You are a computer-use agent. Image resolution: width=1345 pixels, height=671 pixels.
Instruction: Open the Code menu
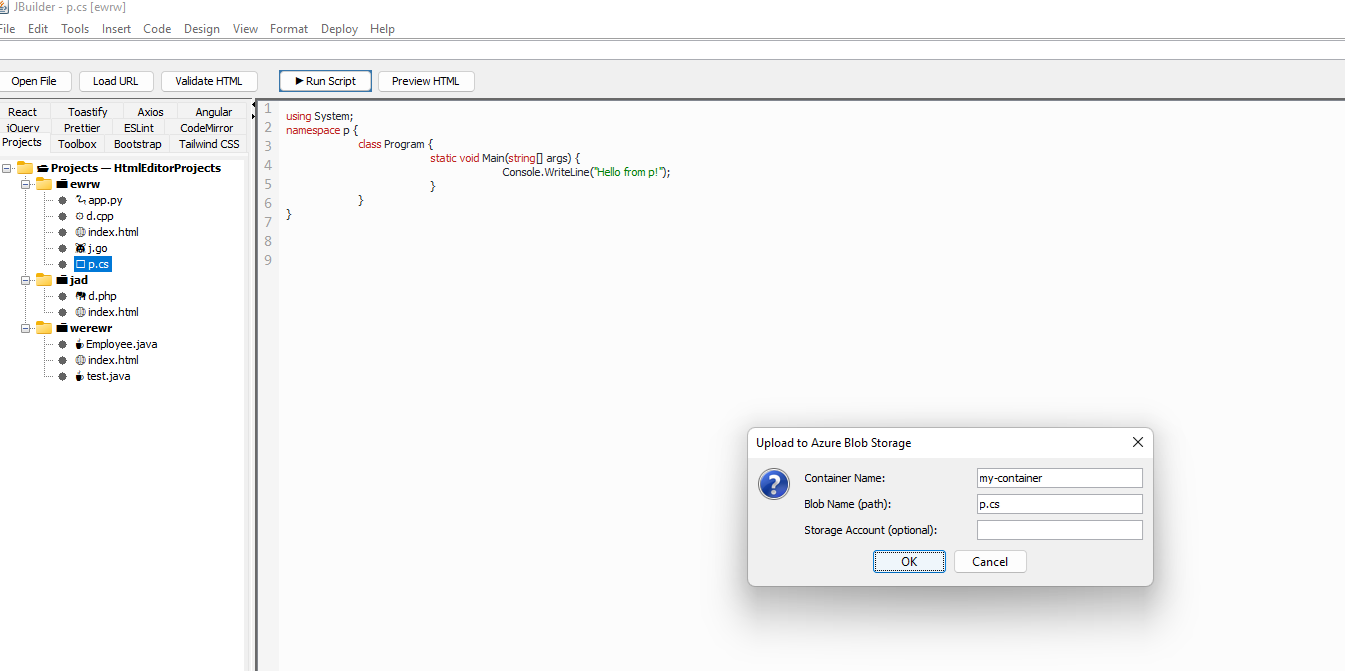pyautogui.click(x=157, y=29)
